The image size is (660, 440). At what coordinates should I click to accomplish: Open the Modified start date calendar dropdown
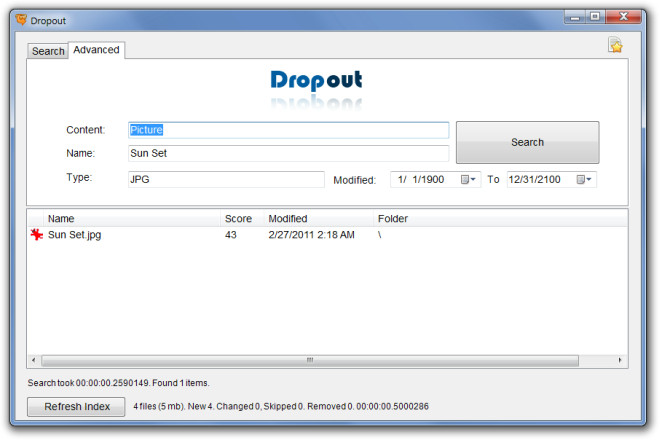point(468,180)
